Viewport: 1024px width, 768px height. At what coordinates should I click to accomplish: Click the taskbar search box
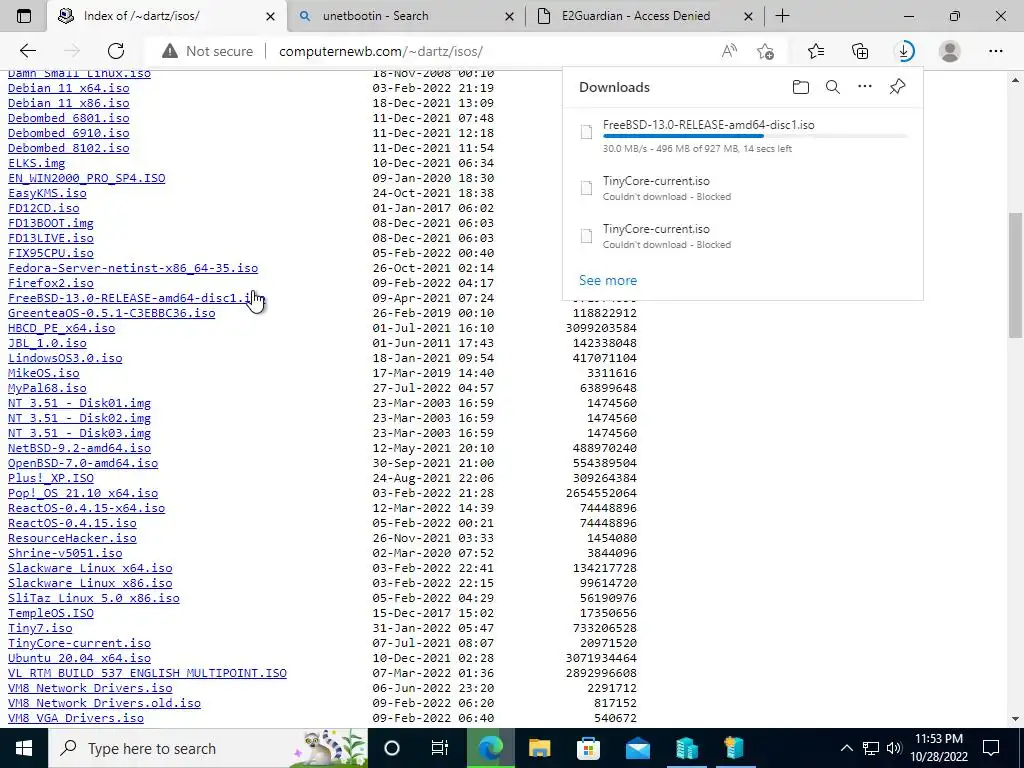pyautogui.click(x=208, y=748)
